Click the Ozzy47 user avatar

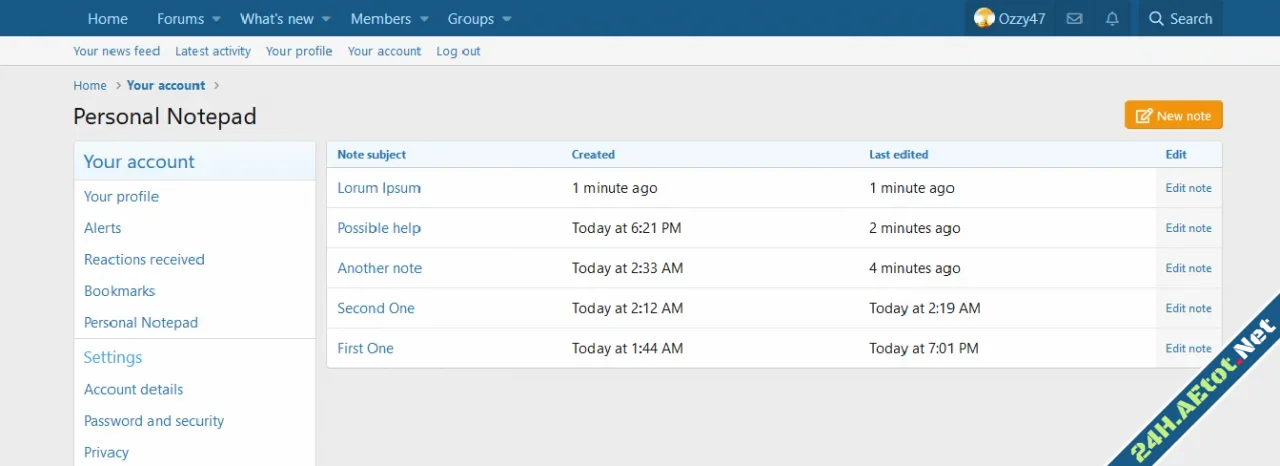(984, 19)
